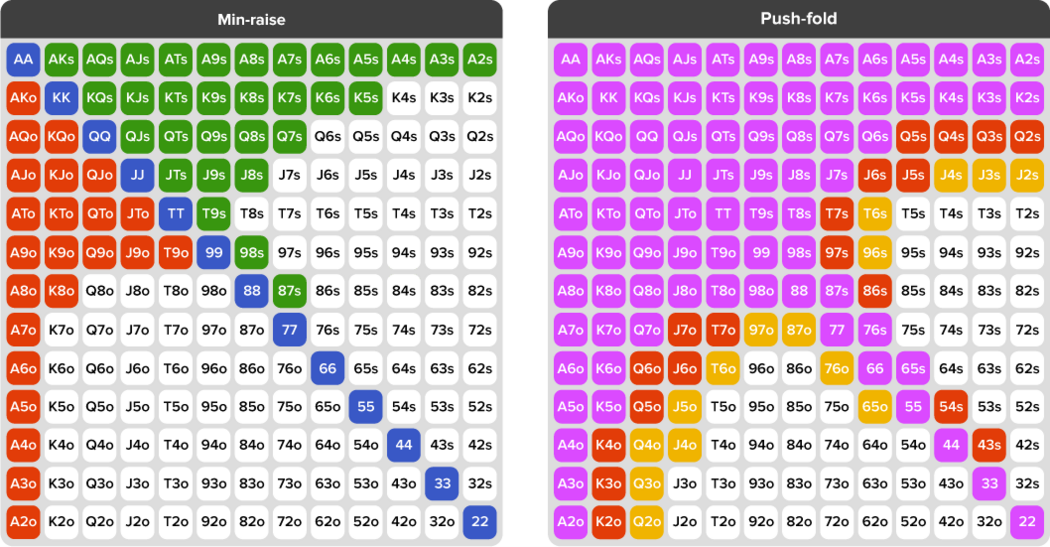The image size is (1050, 547).
Task: Click the yellow Q2o cell in Push-fold
Action: 646,522
